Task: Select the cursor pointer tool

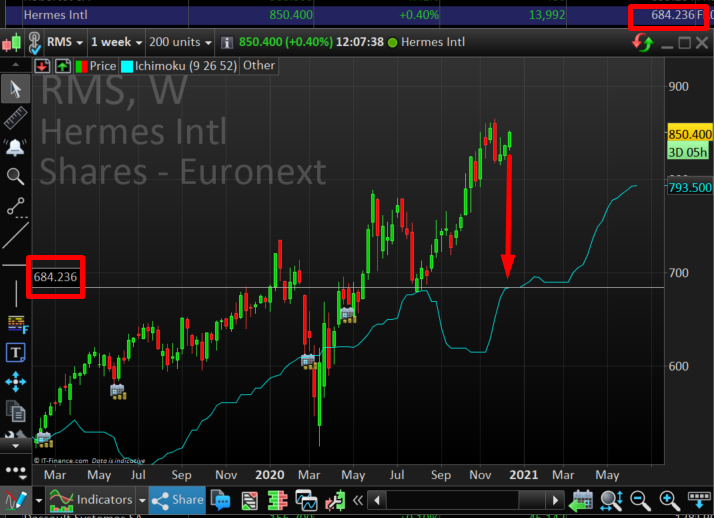Action: click(x=15, y=89)
